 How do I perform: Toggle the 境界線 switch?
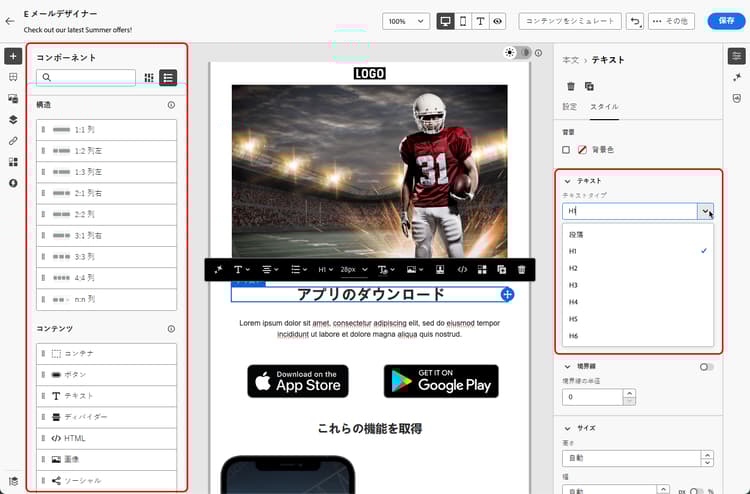click(706, 367)
